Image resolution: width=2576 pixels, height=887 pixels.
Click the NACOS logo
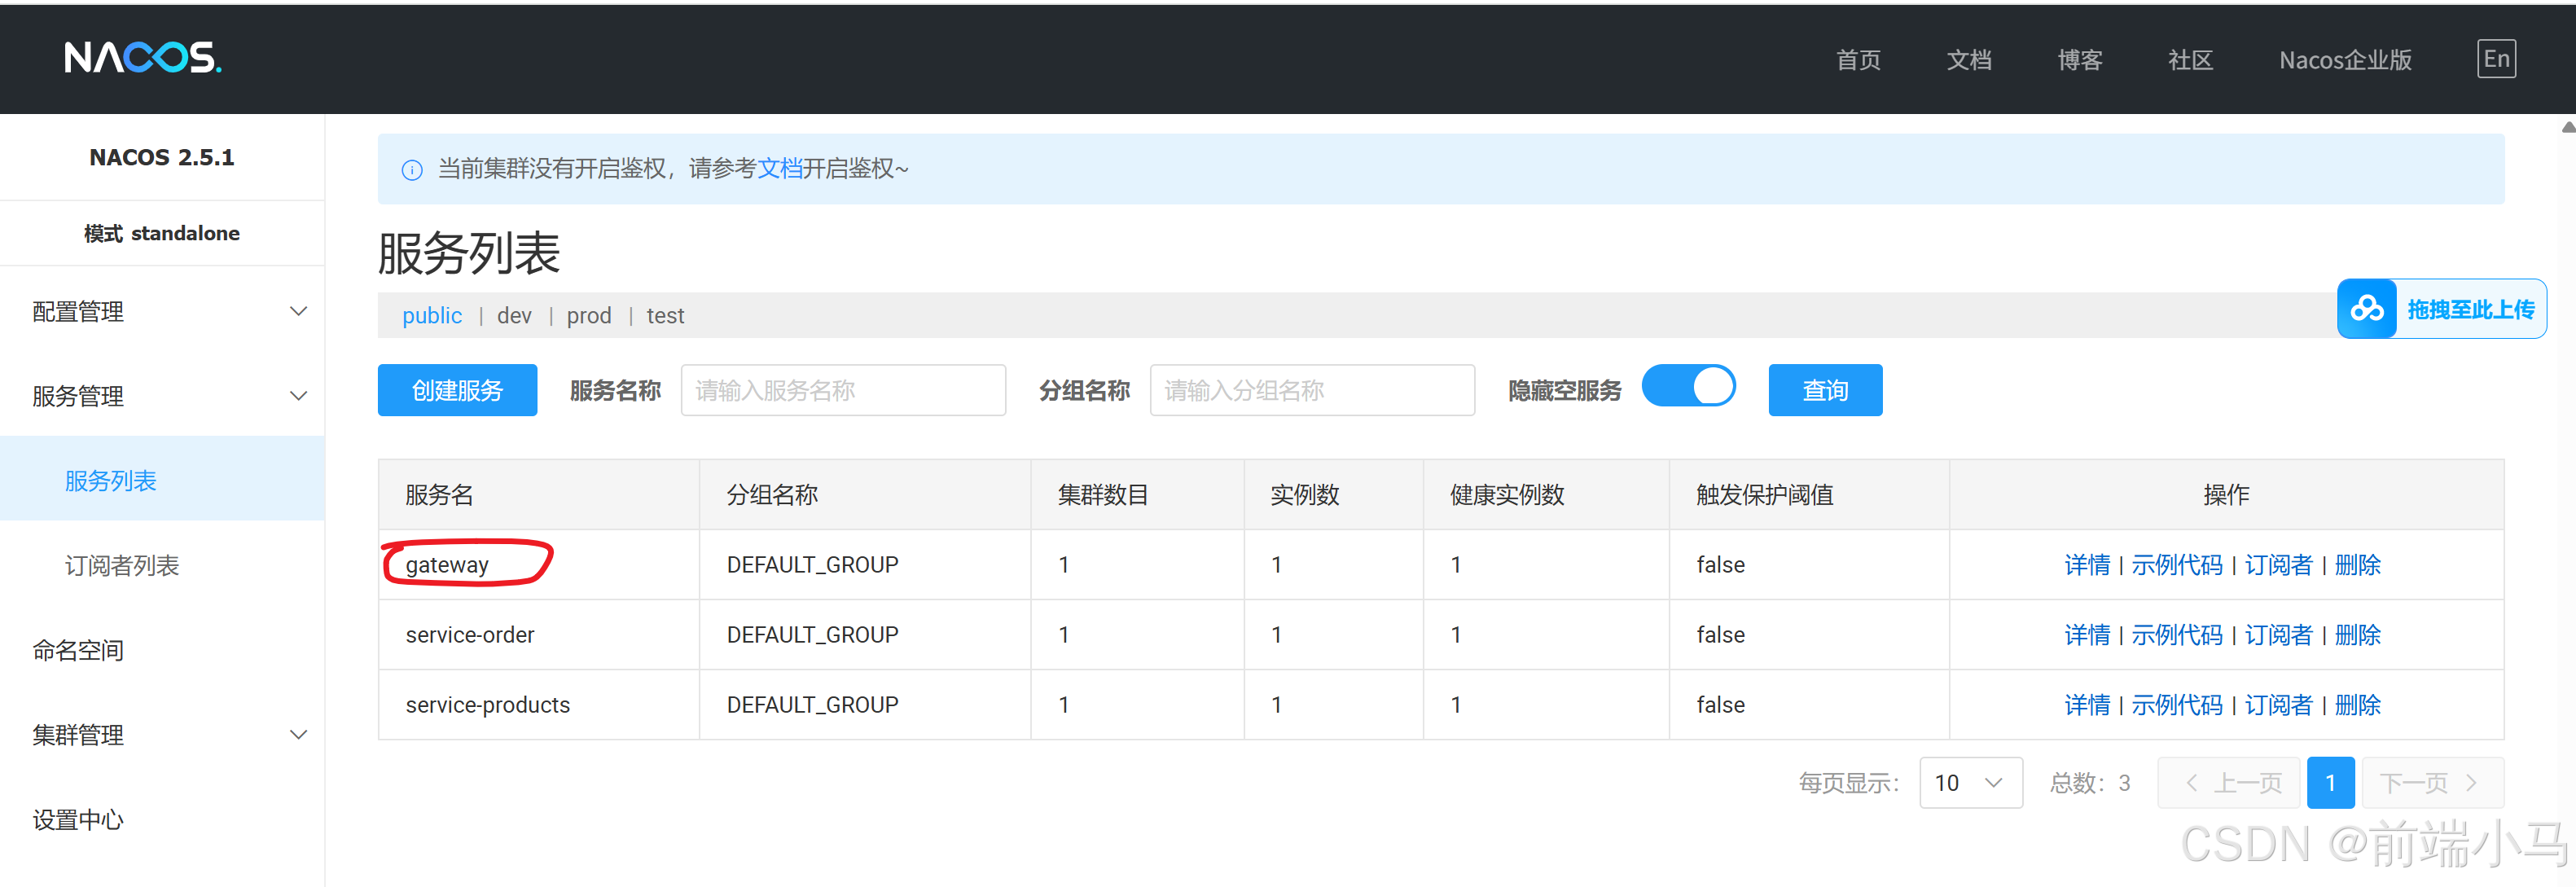tap(143, 57)
